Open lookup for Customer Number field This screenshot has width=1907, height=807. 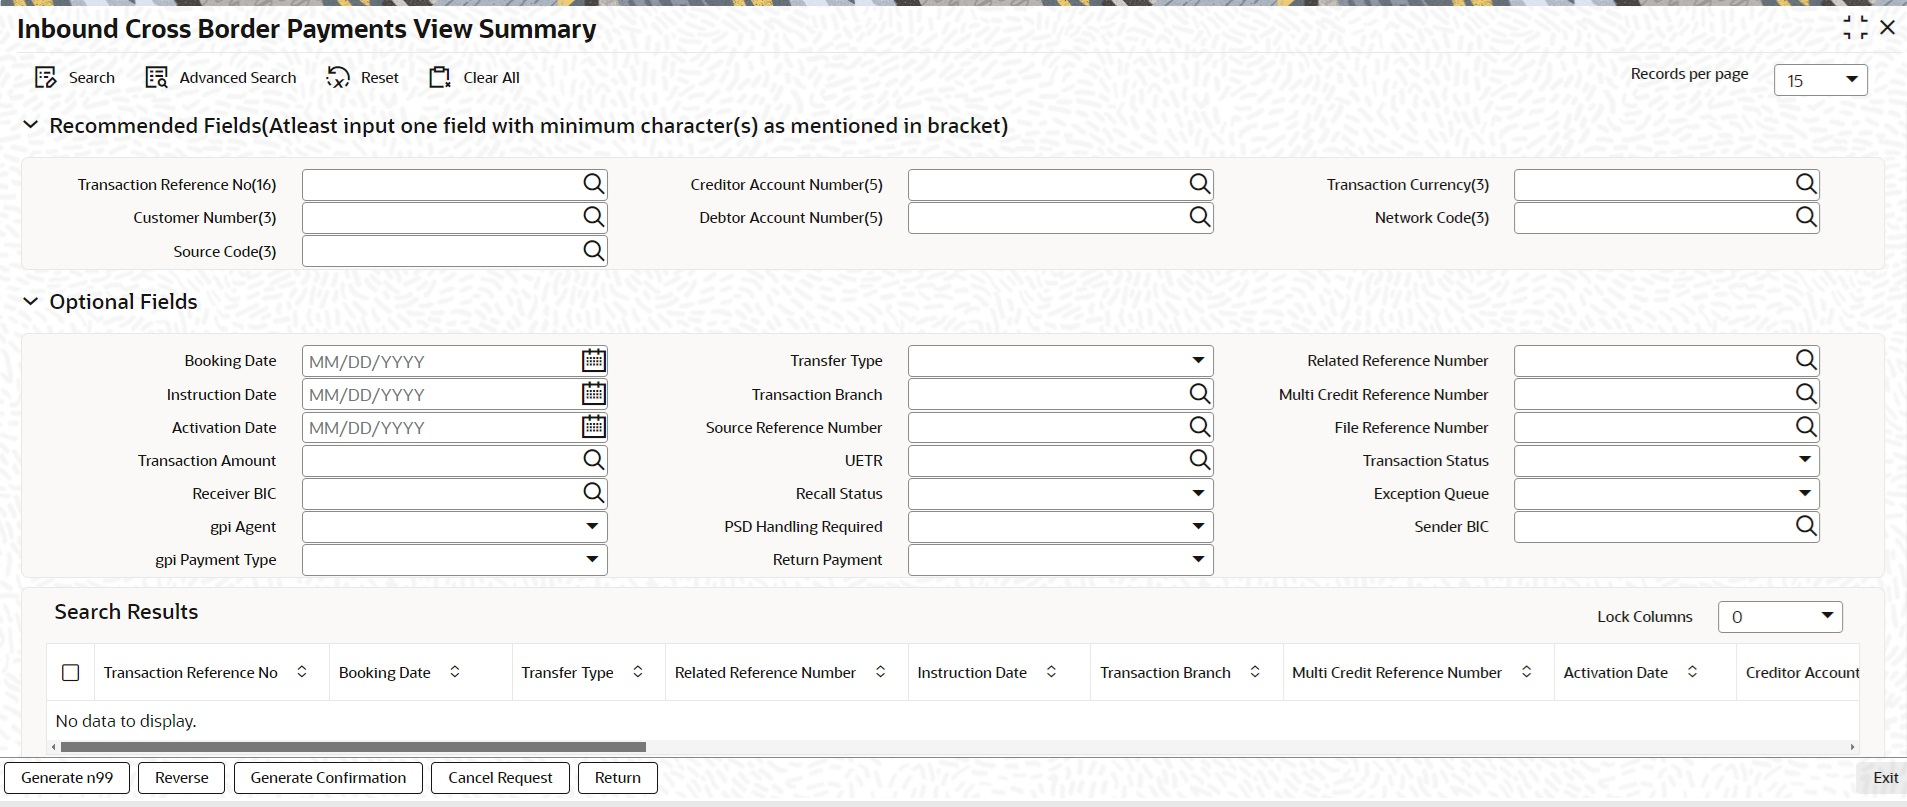click(x=594, y=217)
